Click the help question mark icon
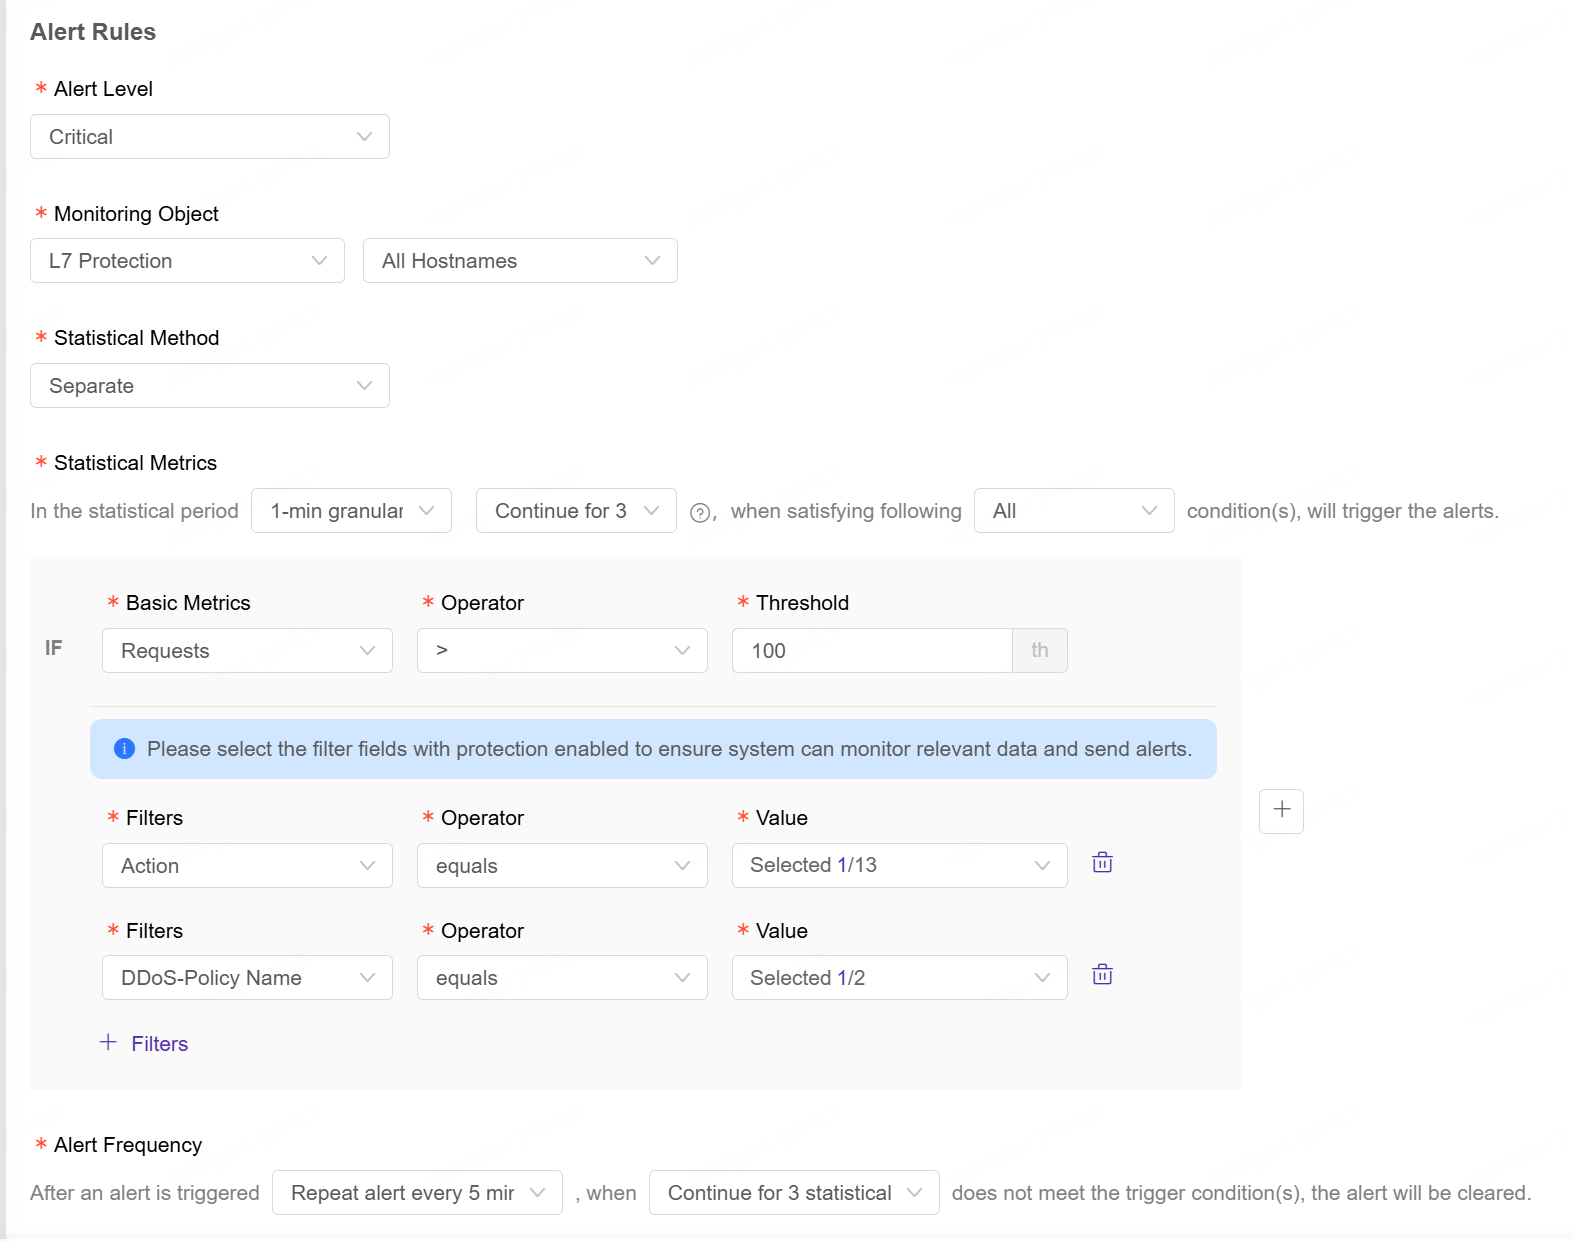 coord(700,513)
